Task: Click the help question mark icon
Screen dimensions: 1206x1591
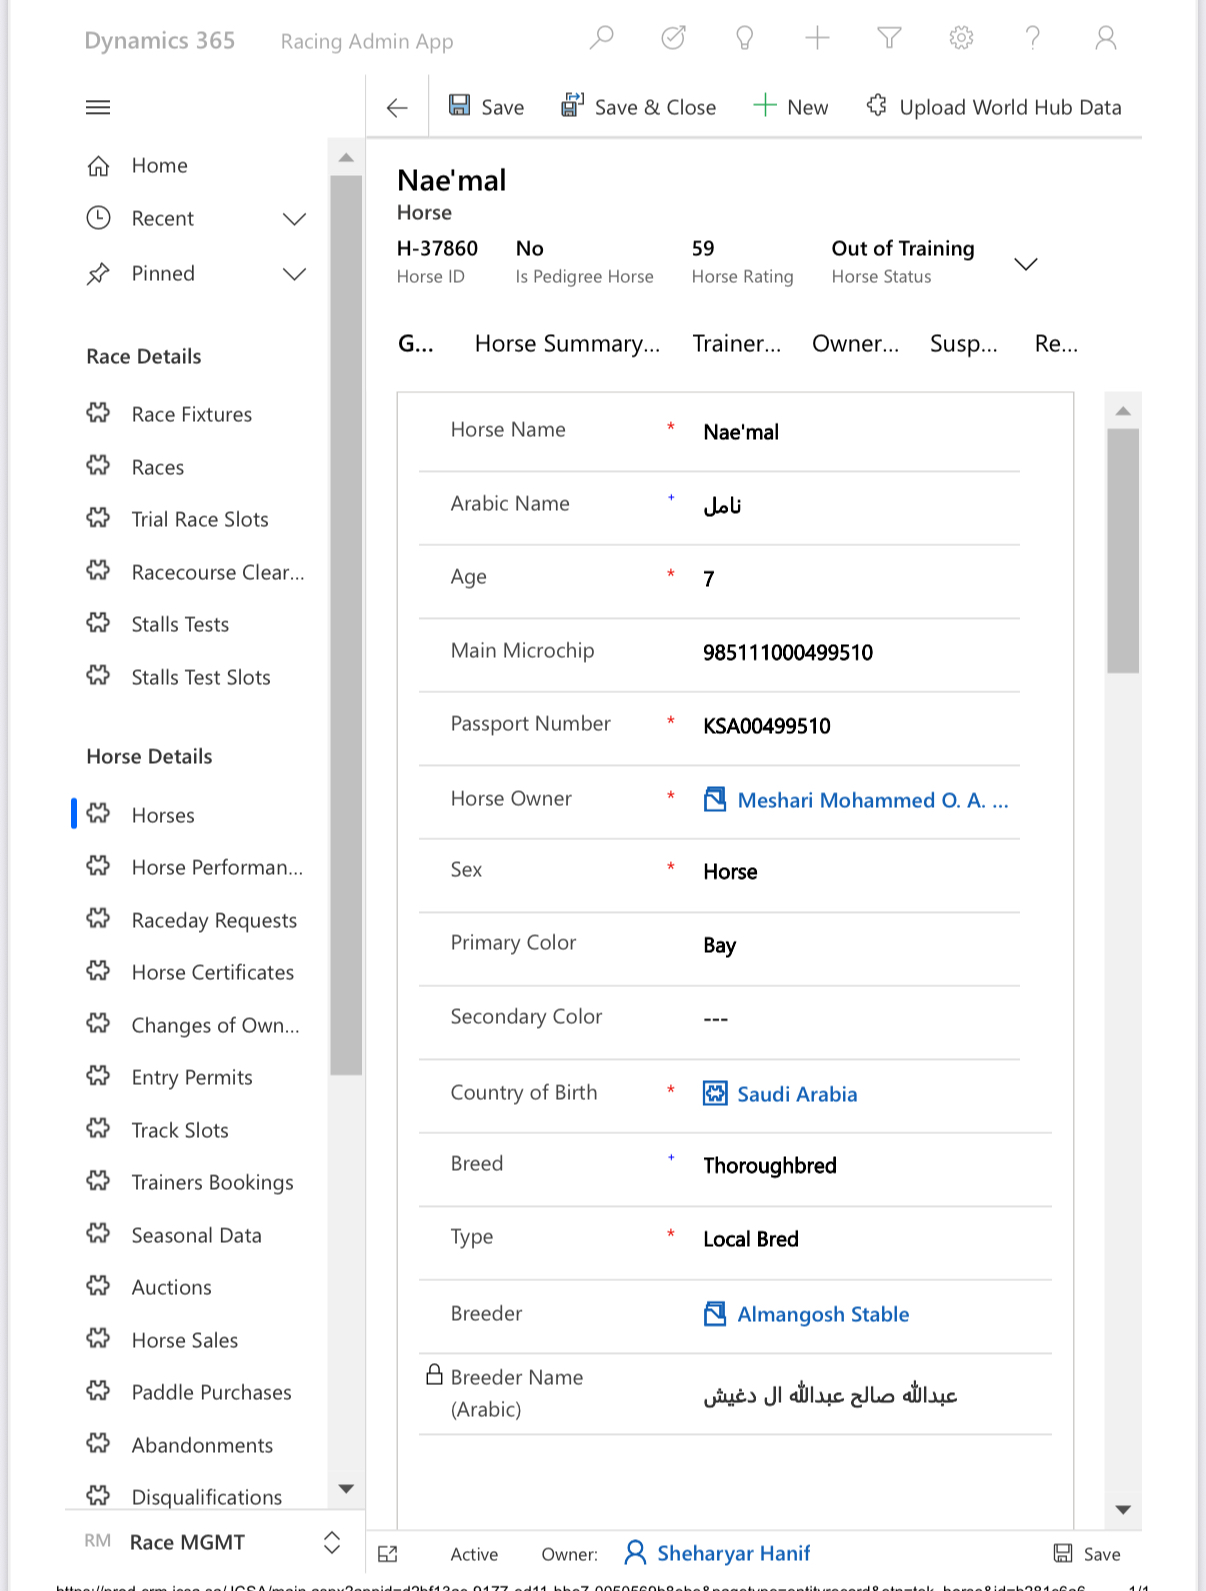Action: (x=1033, y=39)
